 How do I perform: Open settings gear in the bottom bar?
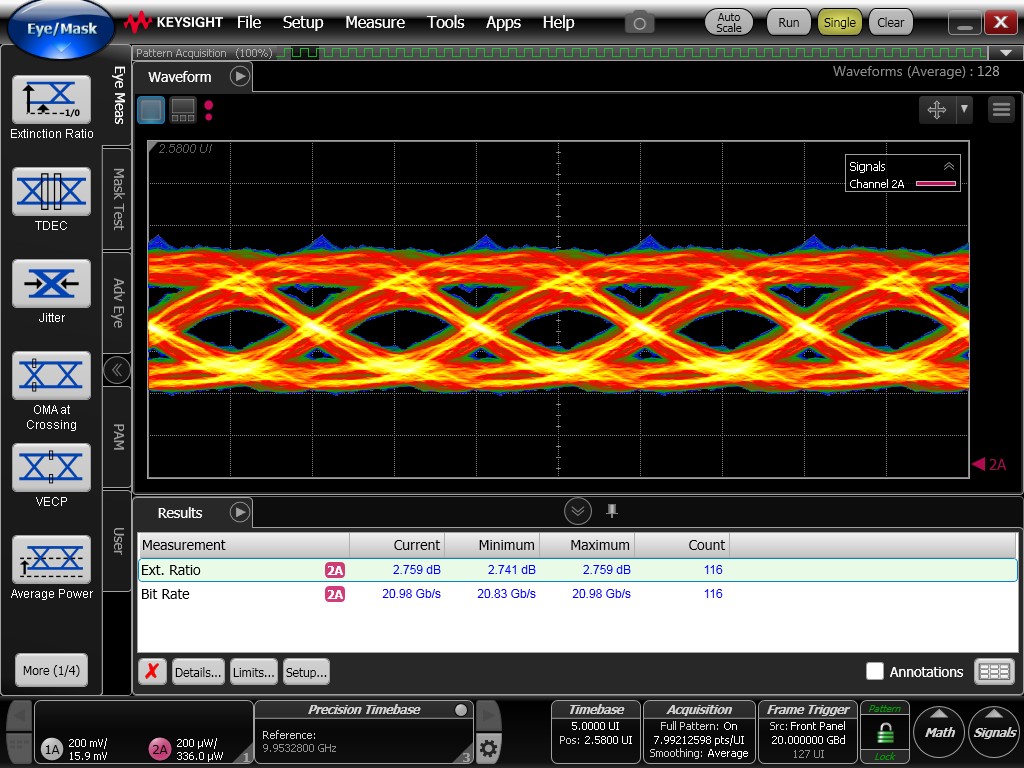coord(488,747)
